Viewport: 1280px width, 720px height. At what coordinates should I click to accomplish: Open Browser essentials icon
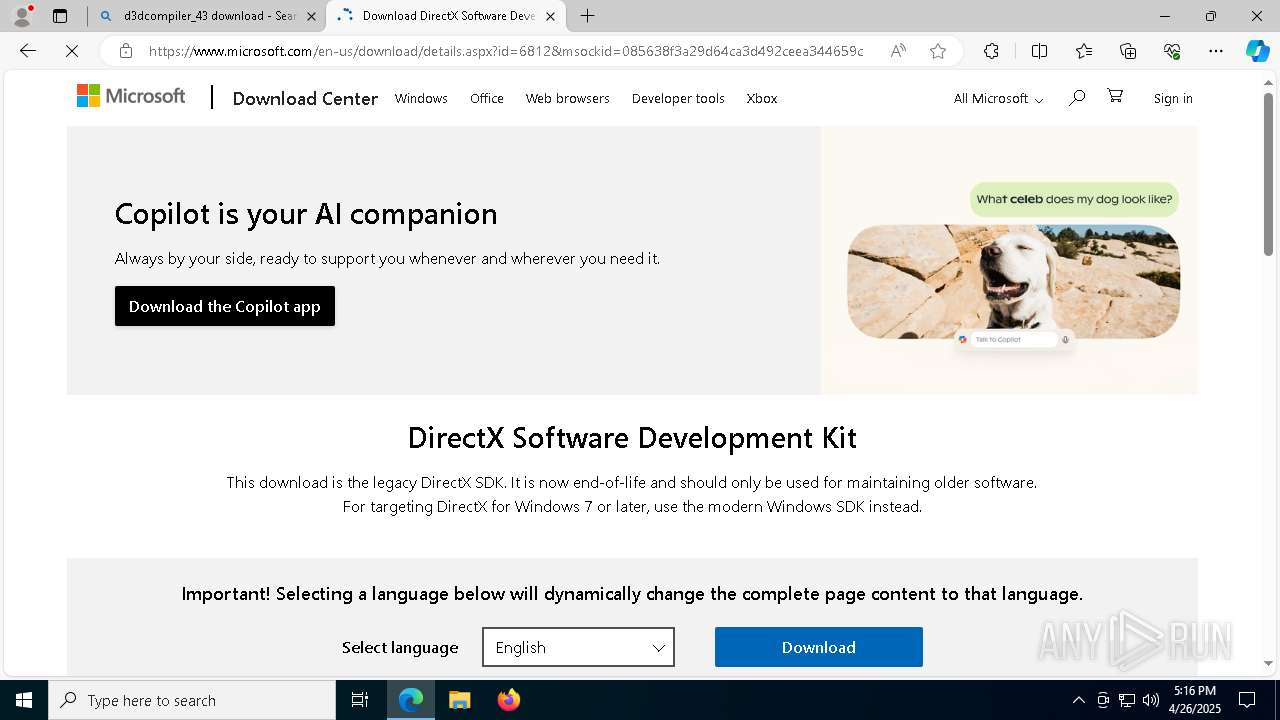(x=1172, y=51)
